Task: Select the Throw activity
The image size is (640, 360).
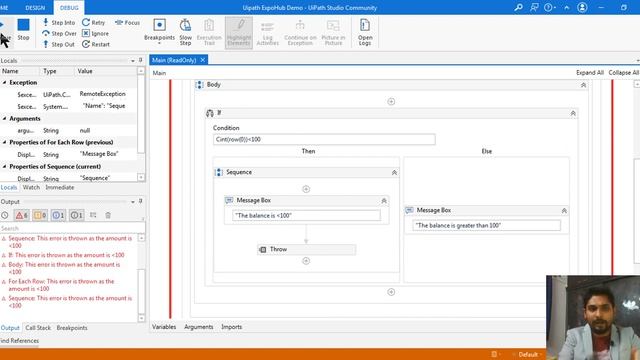Action: coord(307,249)
